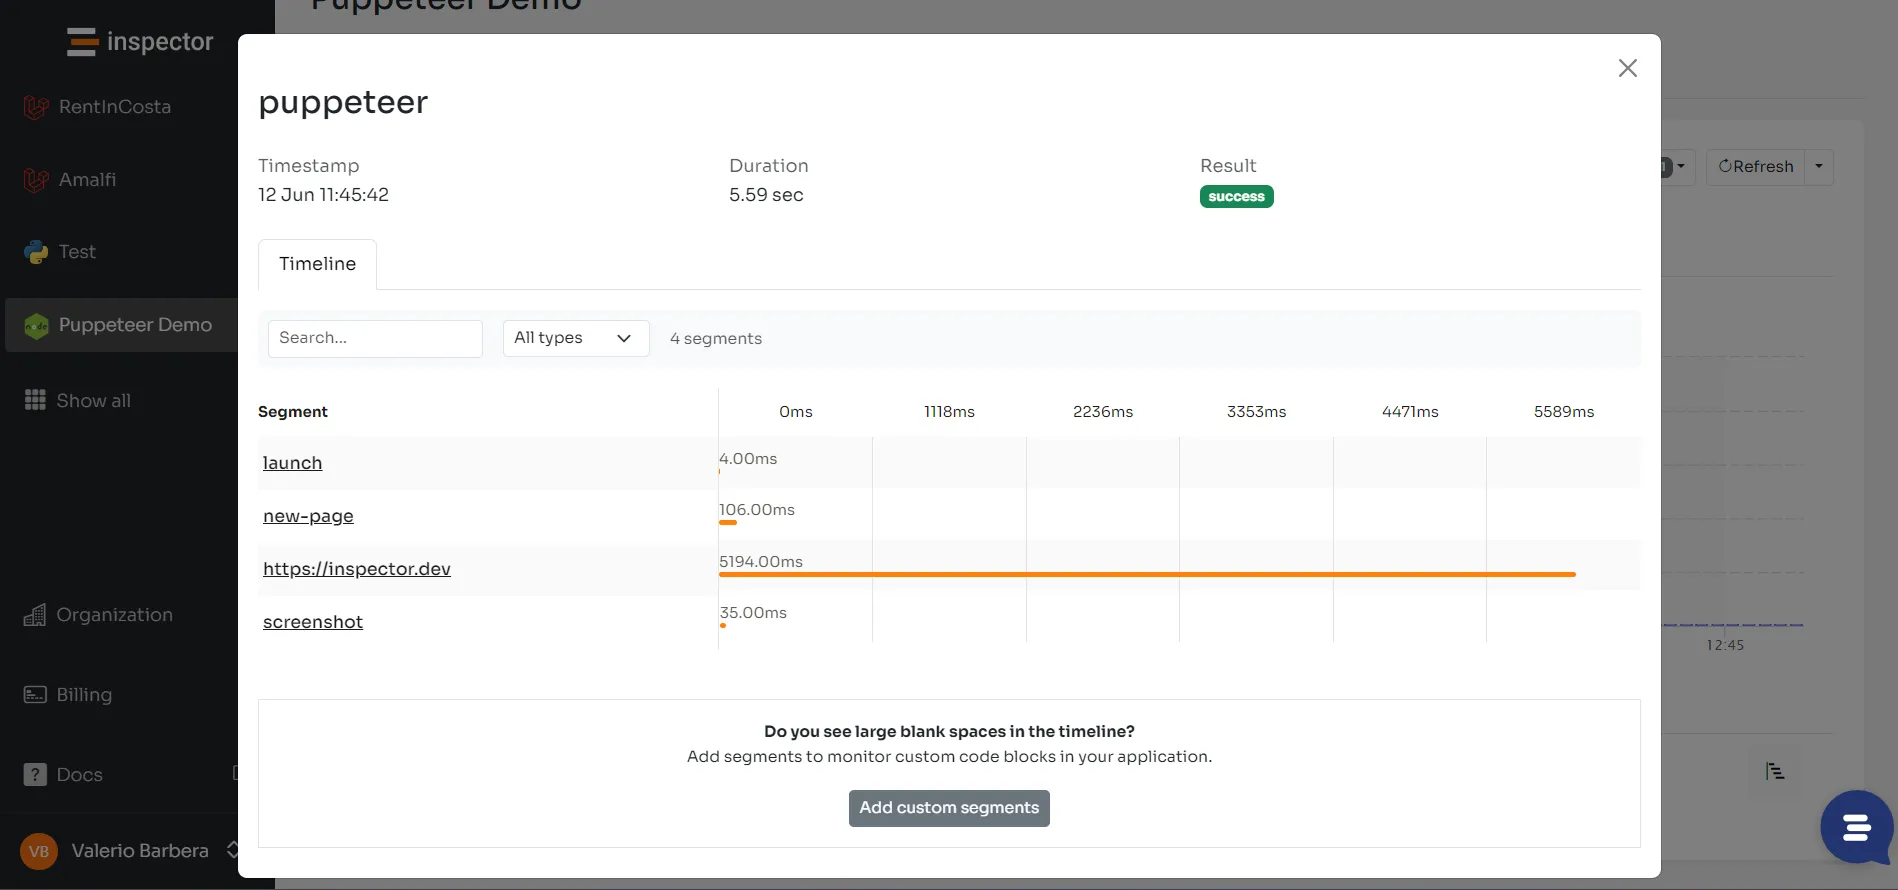Open the Refresh options dropdown arrow
Viewport: 1898px width, 890px height.
coord(1819,166)
